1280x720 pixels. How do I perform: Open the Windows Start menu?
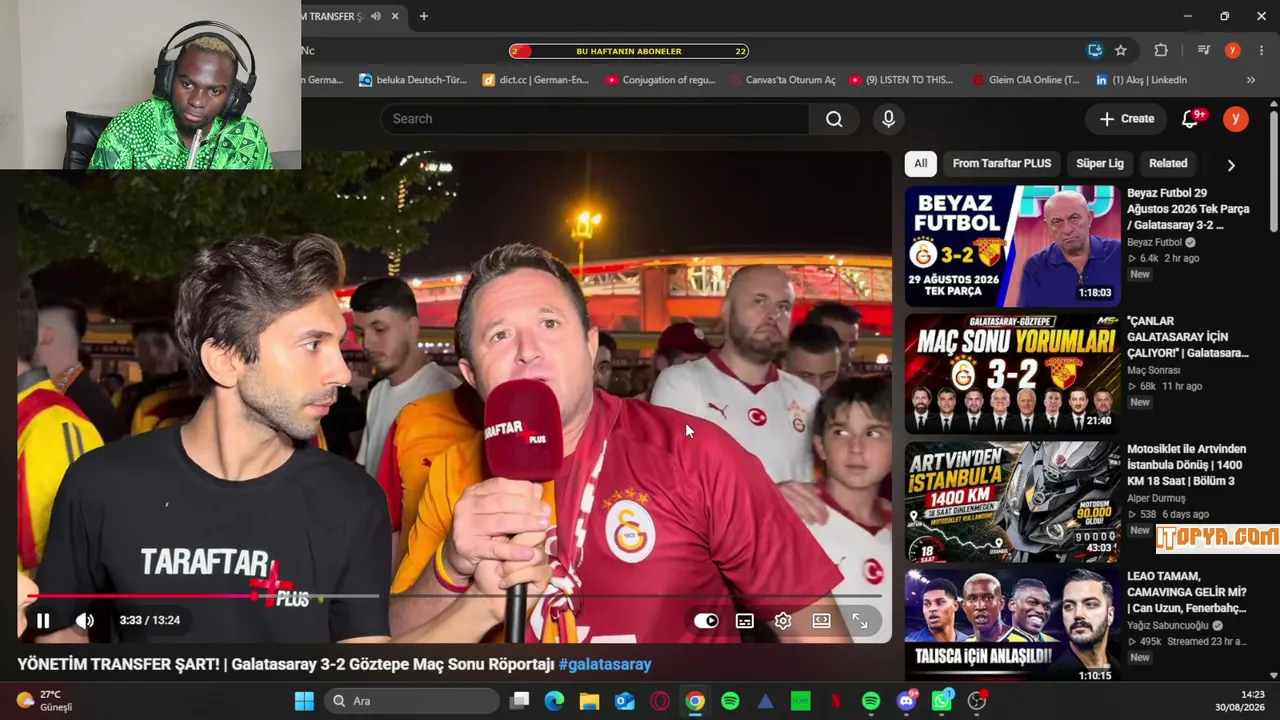coord(305,701)
